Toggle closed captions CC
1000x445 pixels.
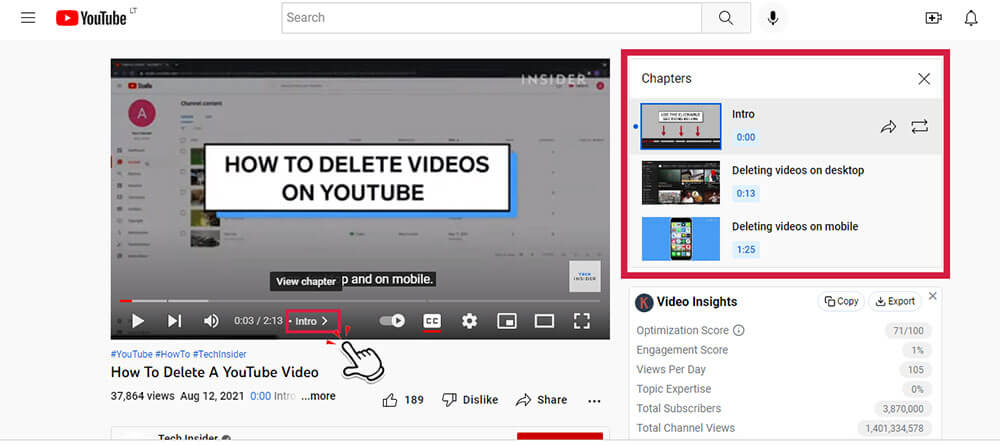coord(432,321)
